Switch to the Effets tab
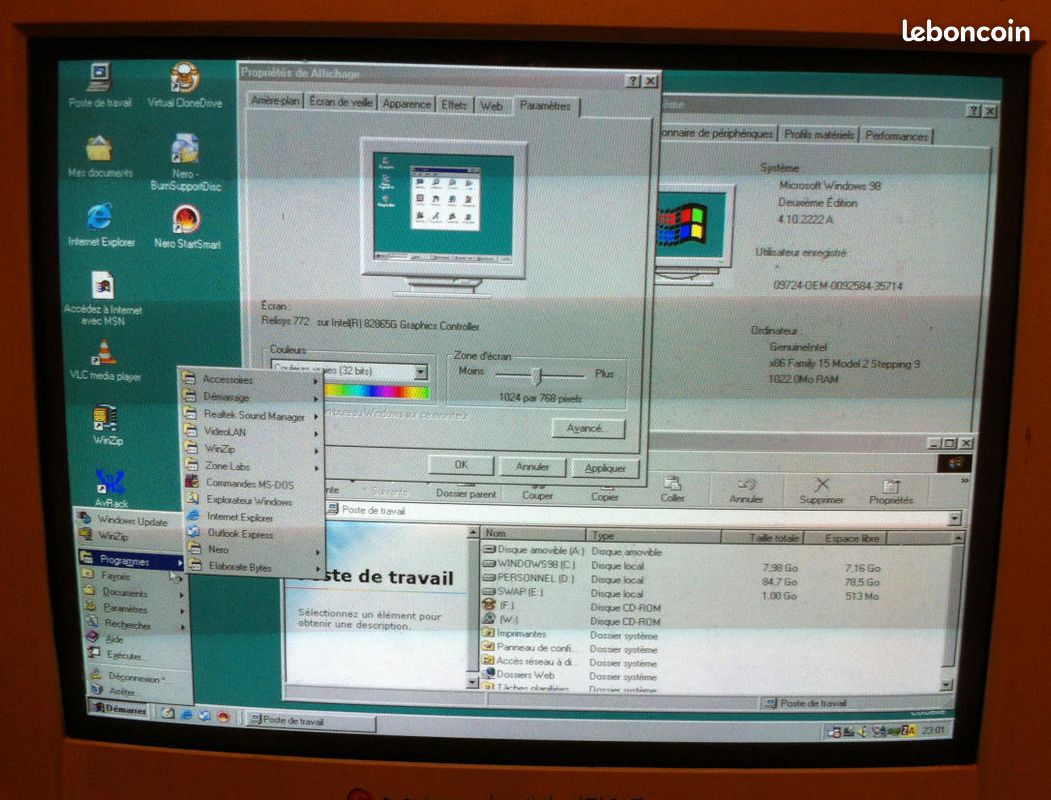 click(x=454, y=105)
